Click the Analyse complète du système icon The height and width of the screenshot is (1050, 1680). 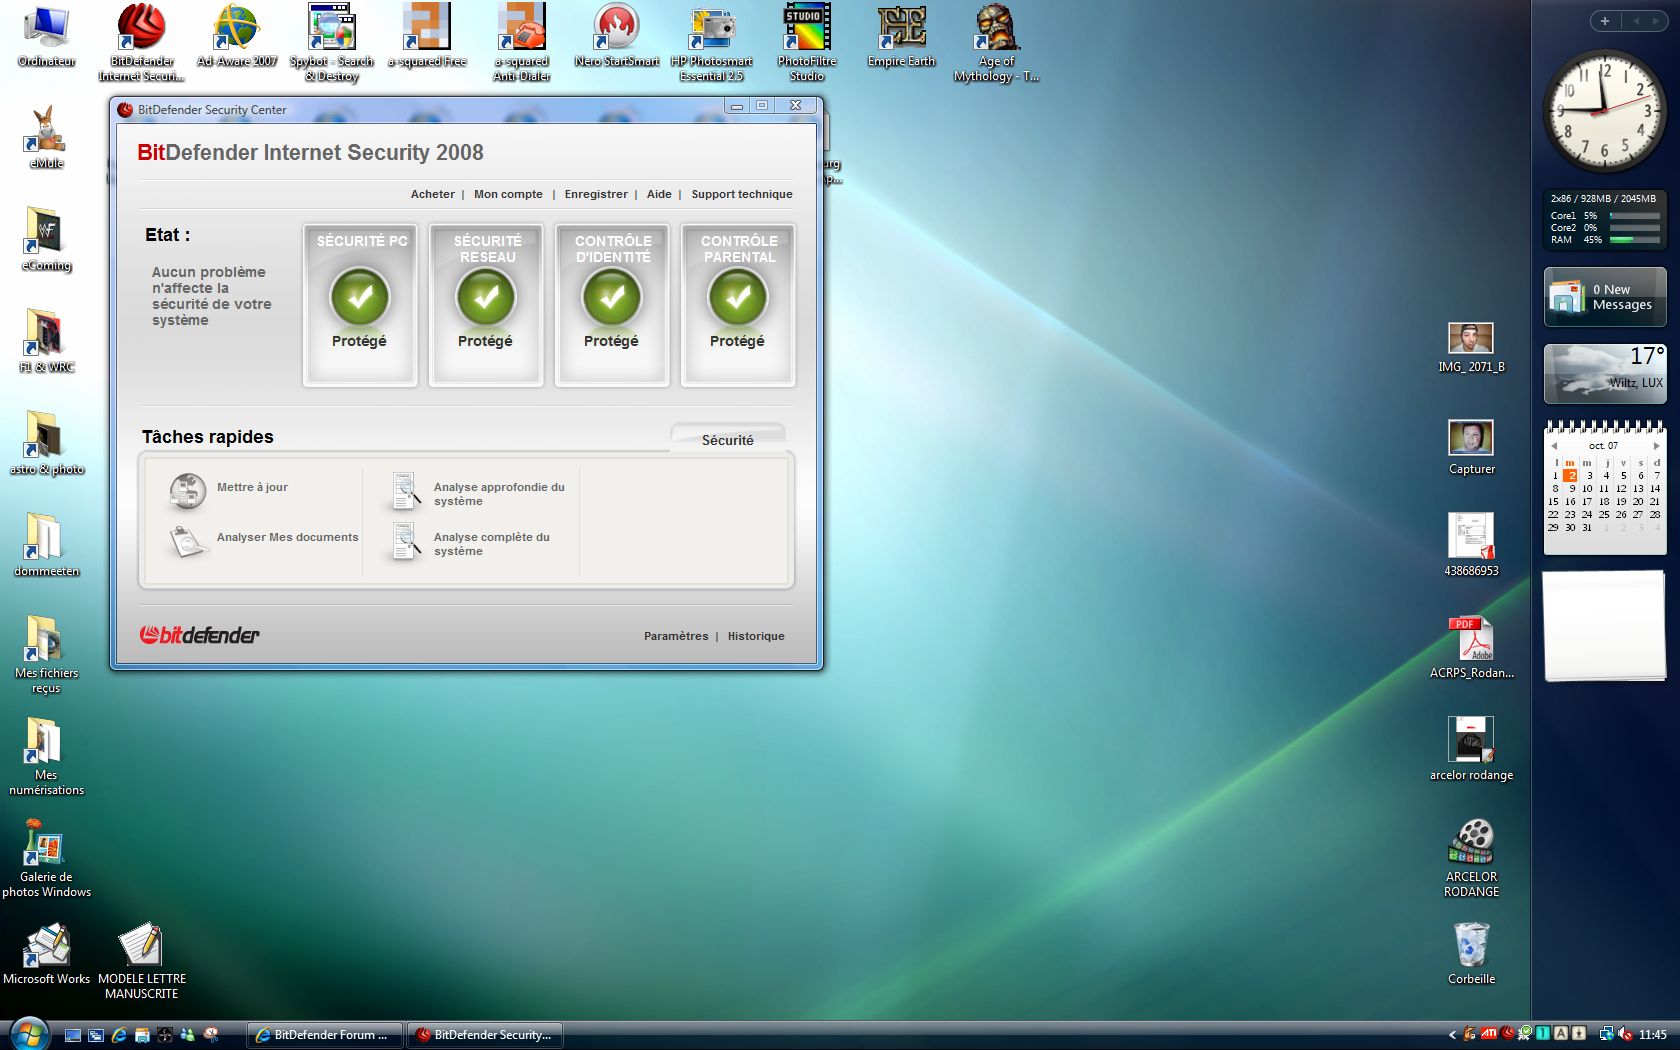click(x=405, y=542)
